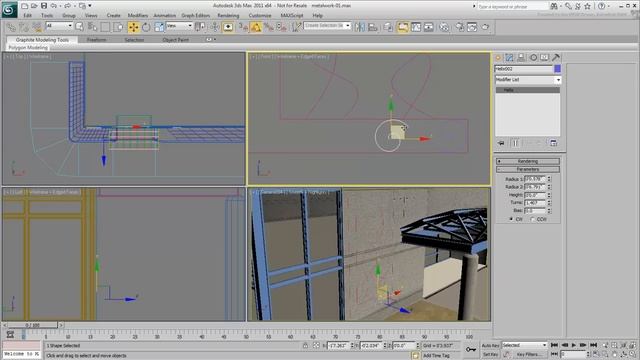The height and width of the screenshot is (360, 640).
Task: Activate the Select and Rotate tool
Action: (x=146, y=27)
